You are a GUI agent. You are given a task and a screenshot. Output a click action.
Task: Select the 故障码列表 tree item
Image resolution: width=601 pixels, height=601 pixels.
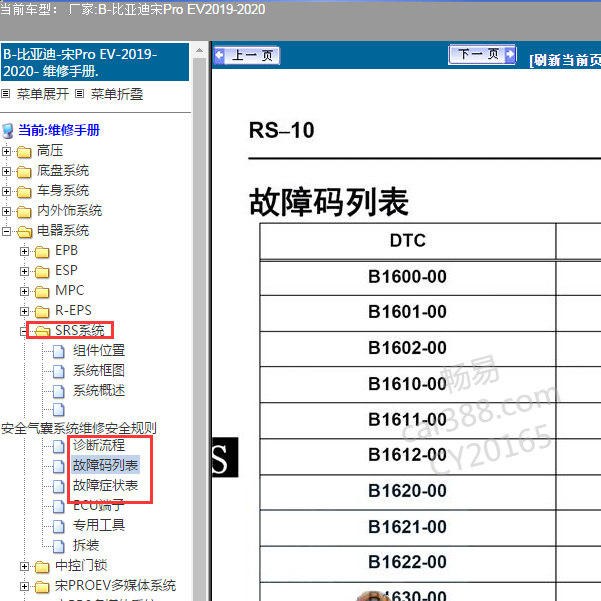(x=105, y=465)
